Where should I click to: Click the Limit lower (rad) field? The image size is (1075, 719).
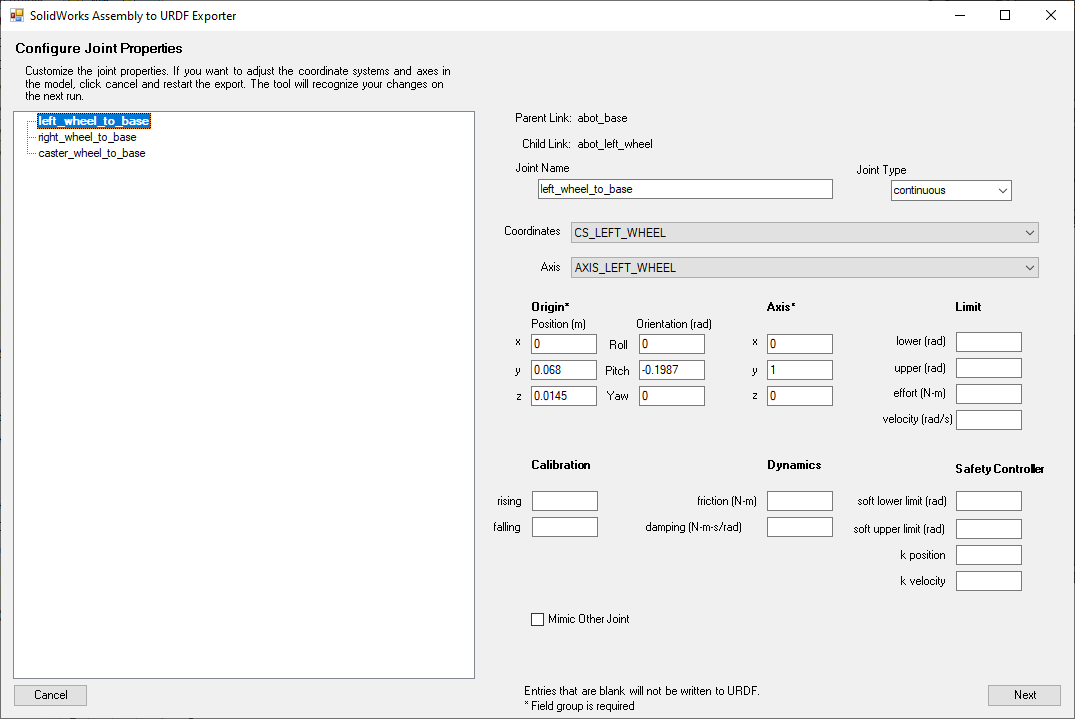pos(988,342)
